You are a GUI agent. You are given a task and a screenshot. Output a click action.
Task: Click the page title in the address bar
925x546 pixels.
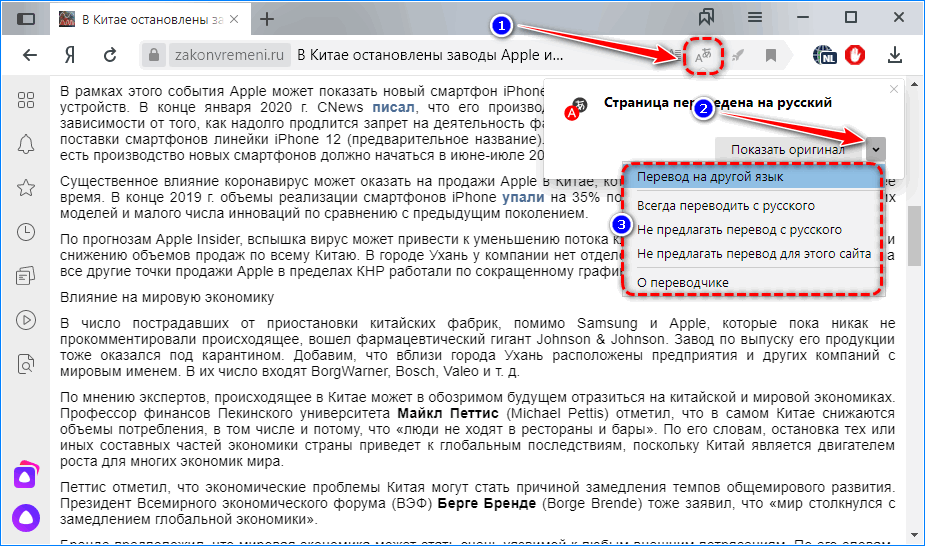(x=430, y=55)
